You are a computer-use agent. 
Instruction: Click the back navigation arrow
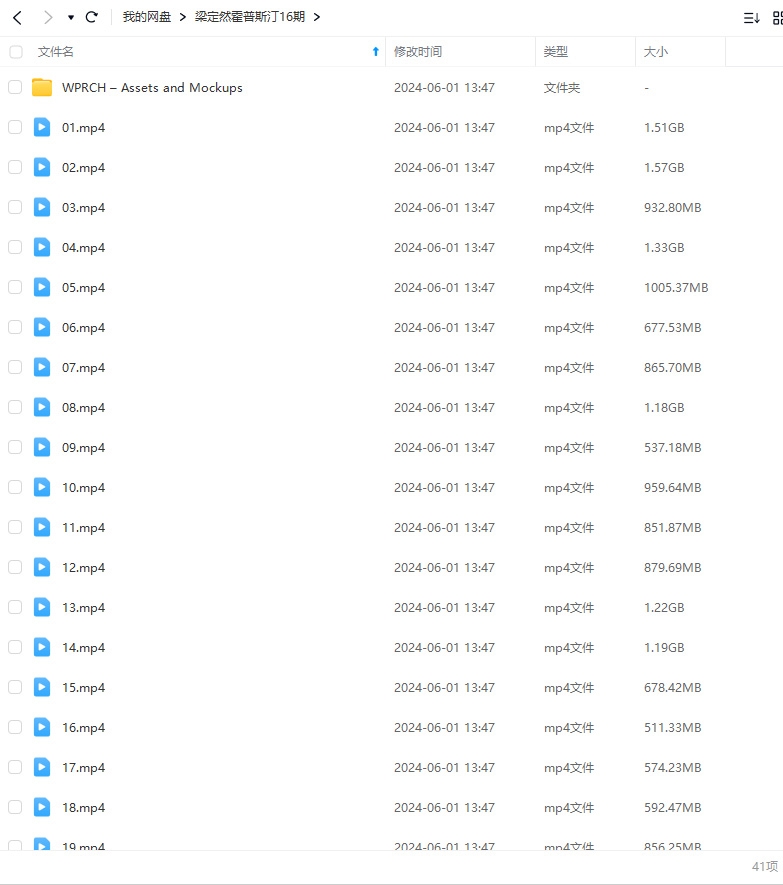(17, 17)
